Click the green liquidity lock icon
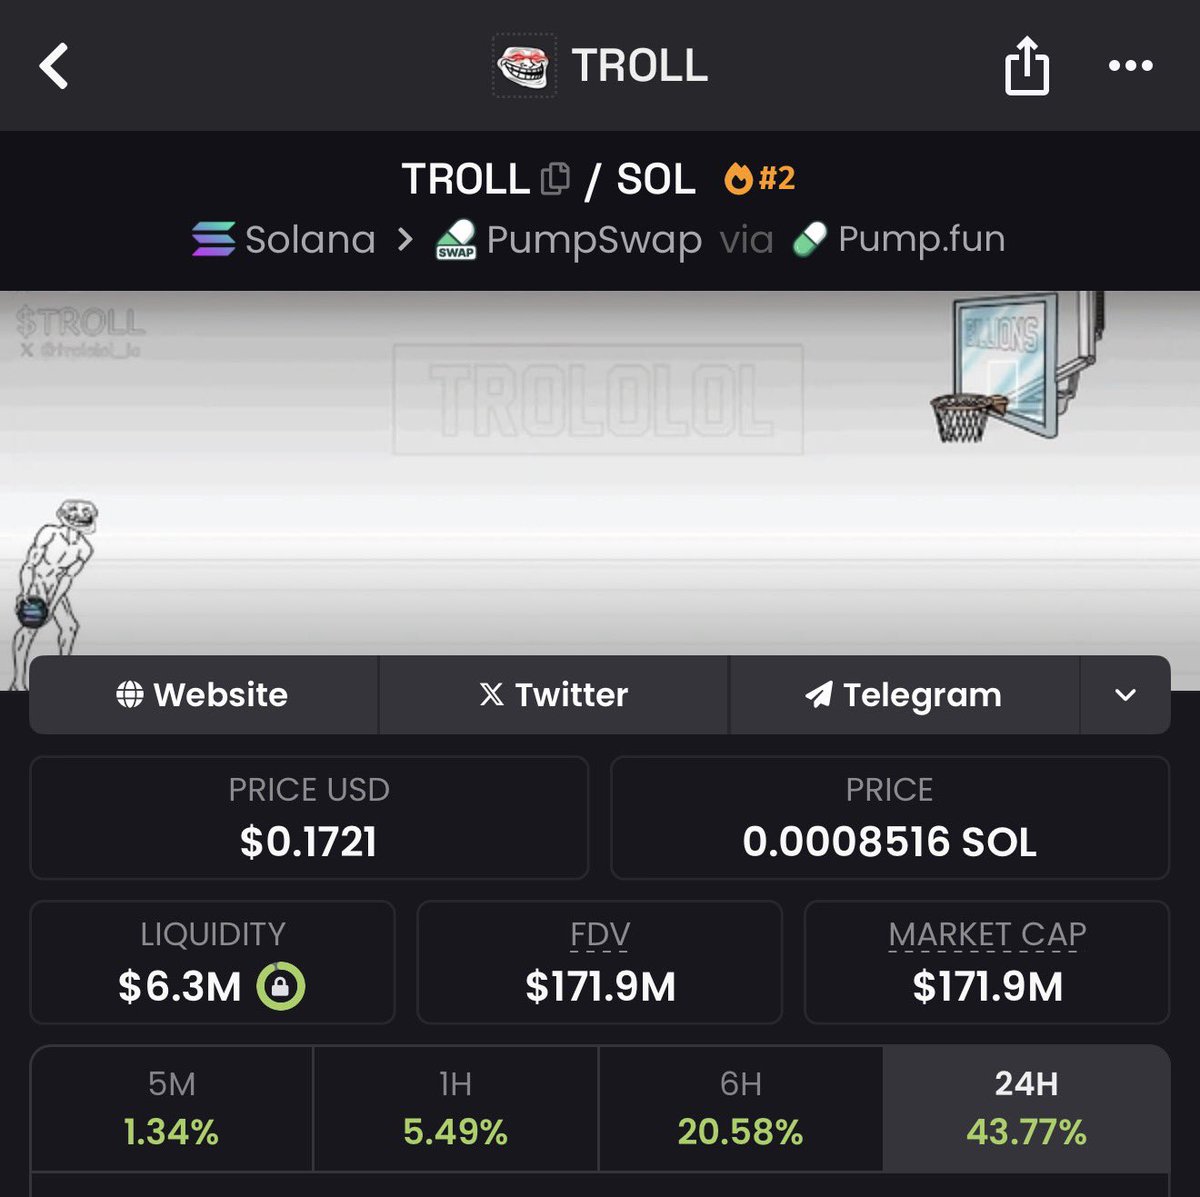 (x=281, y=987)
